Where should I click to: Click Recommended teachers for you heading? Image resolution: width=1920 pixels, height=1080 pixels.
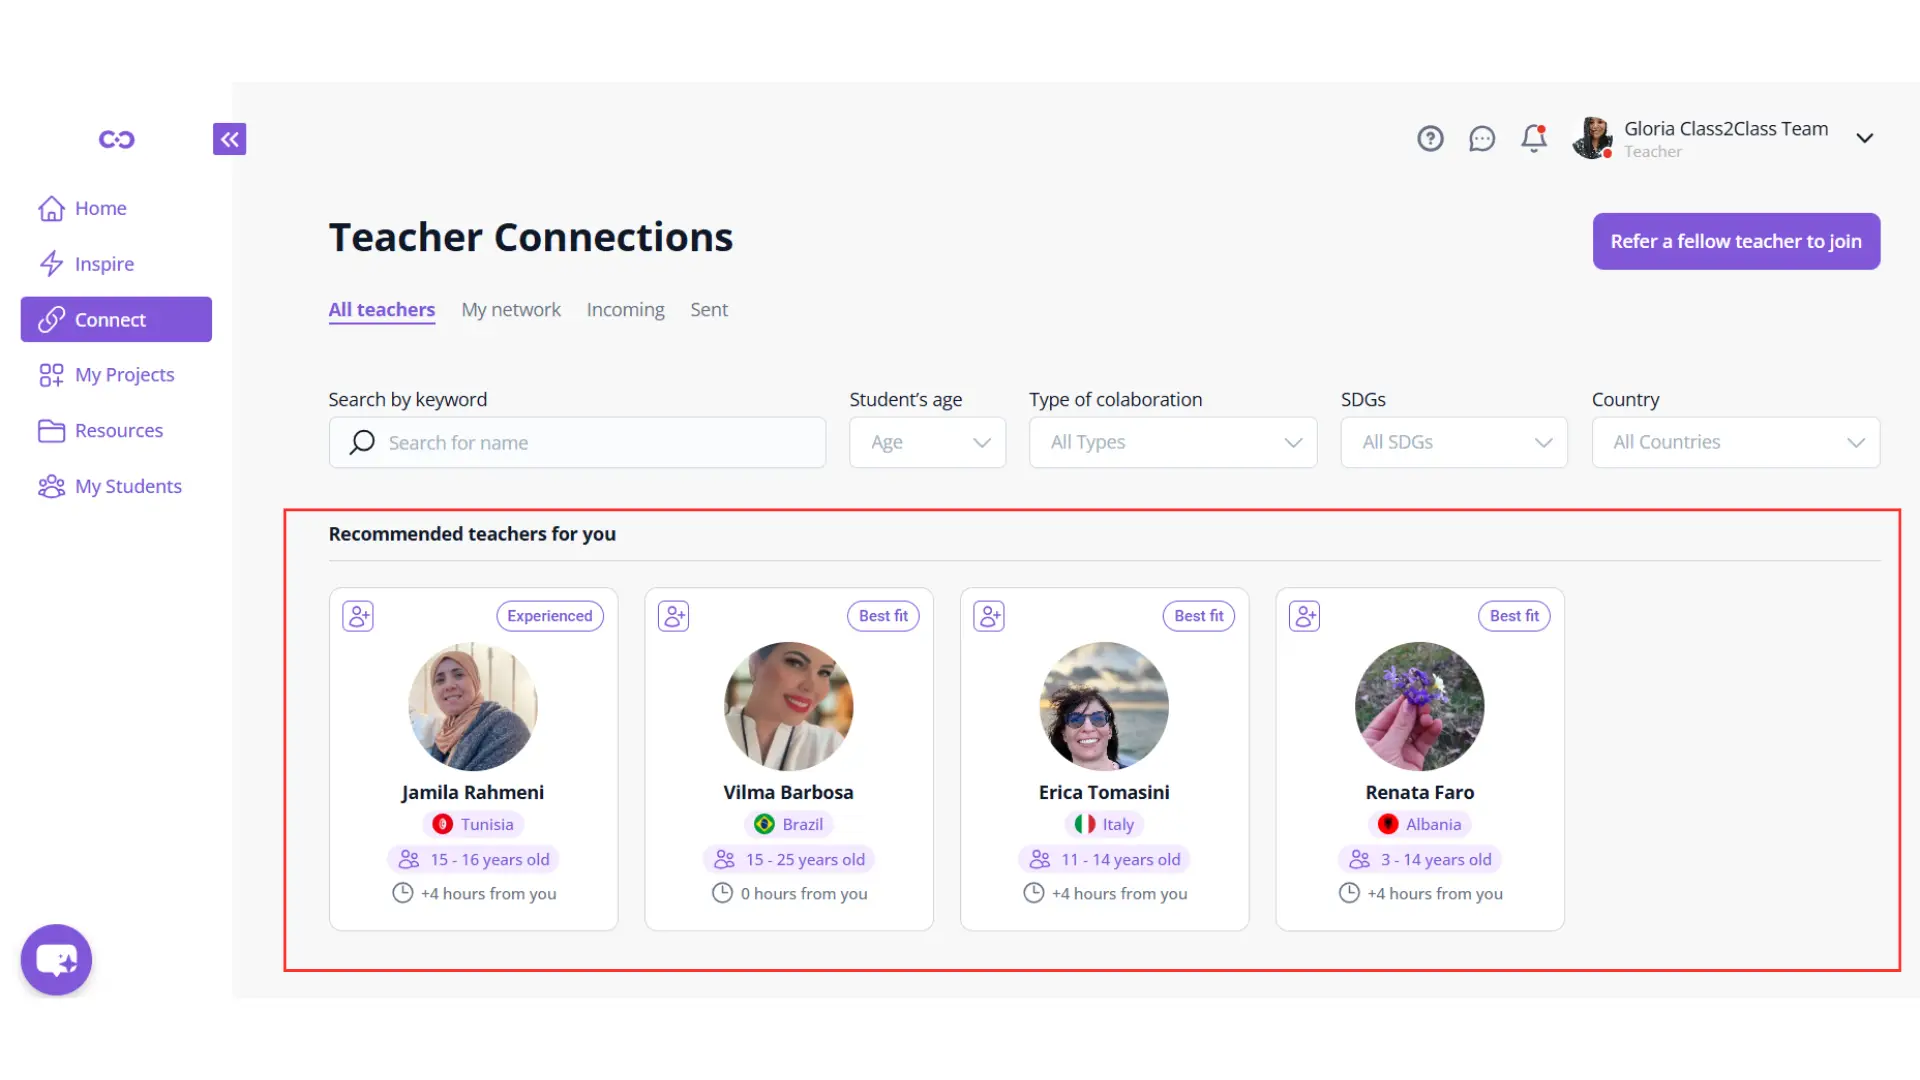472,534
